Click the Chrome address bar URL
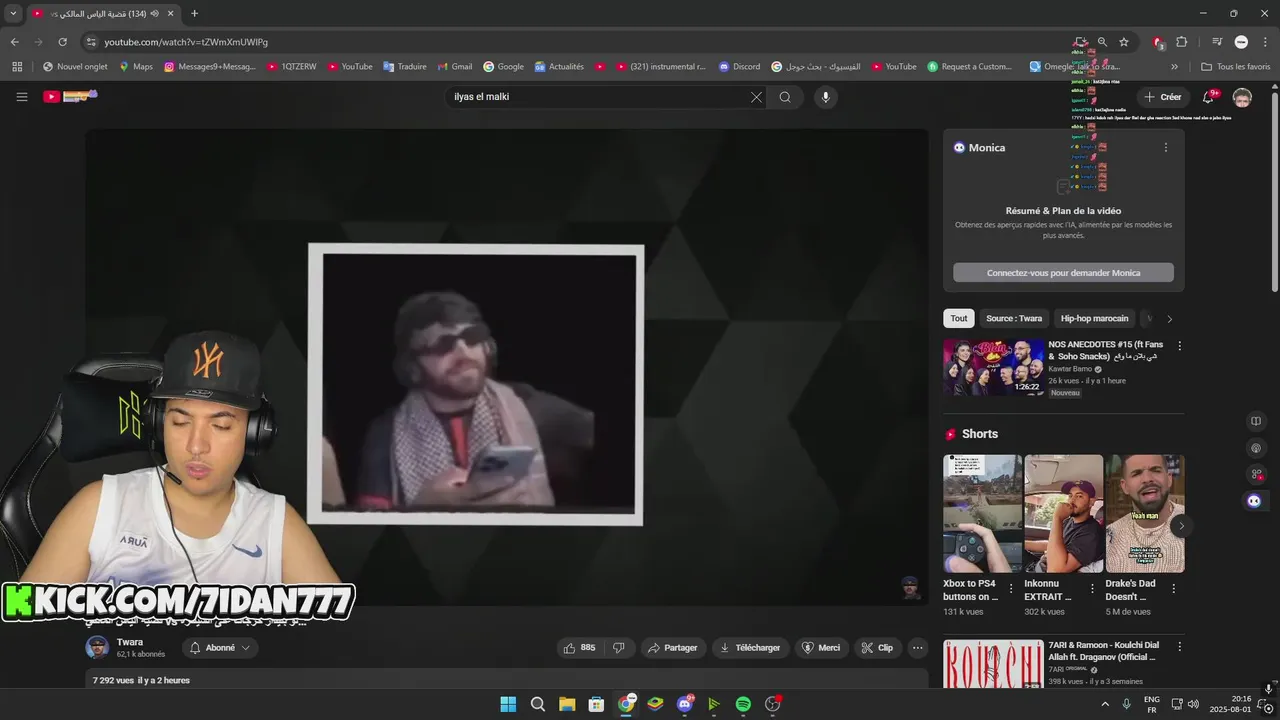 [x=186, y=42]
